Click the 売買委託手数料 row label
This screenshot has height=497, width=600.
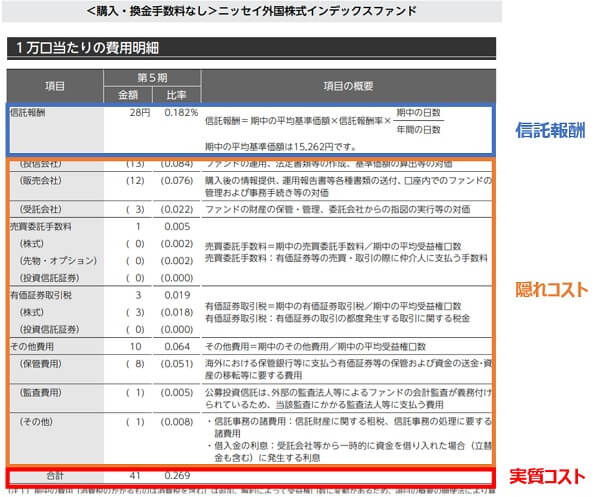(41, 227)
